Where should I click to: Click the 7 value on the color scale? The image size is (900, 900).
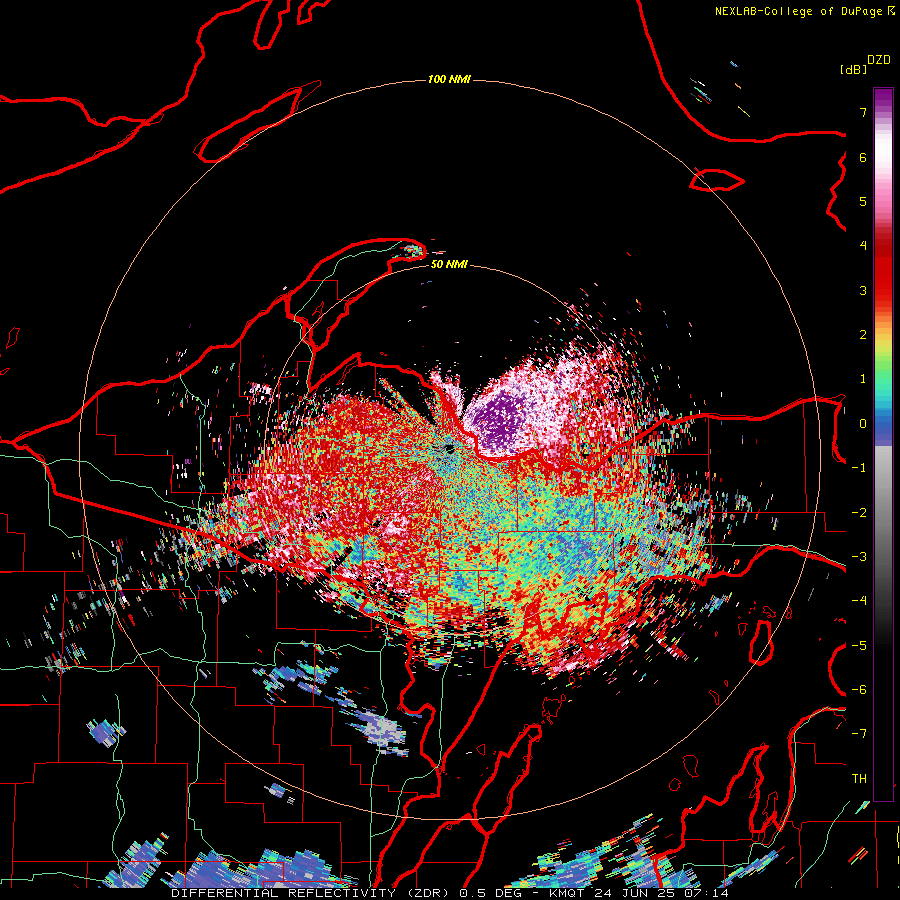[x=863, y=112]
